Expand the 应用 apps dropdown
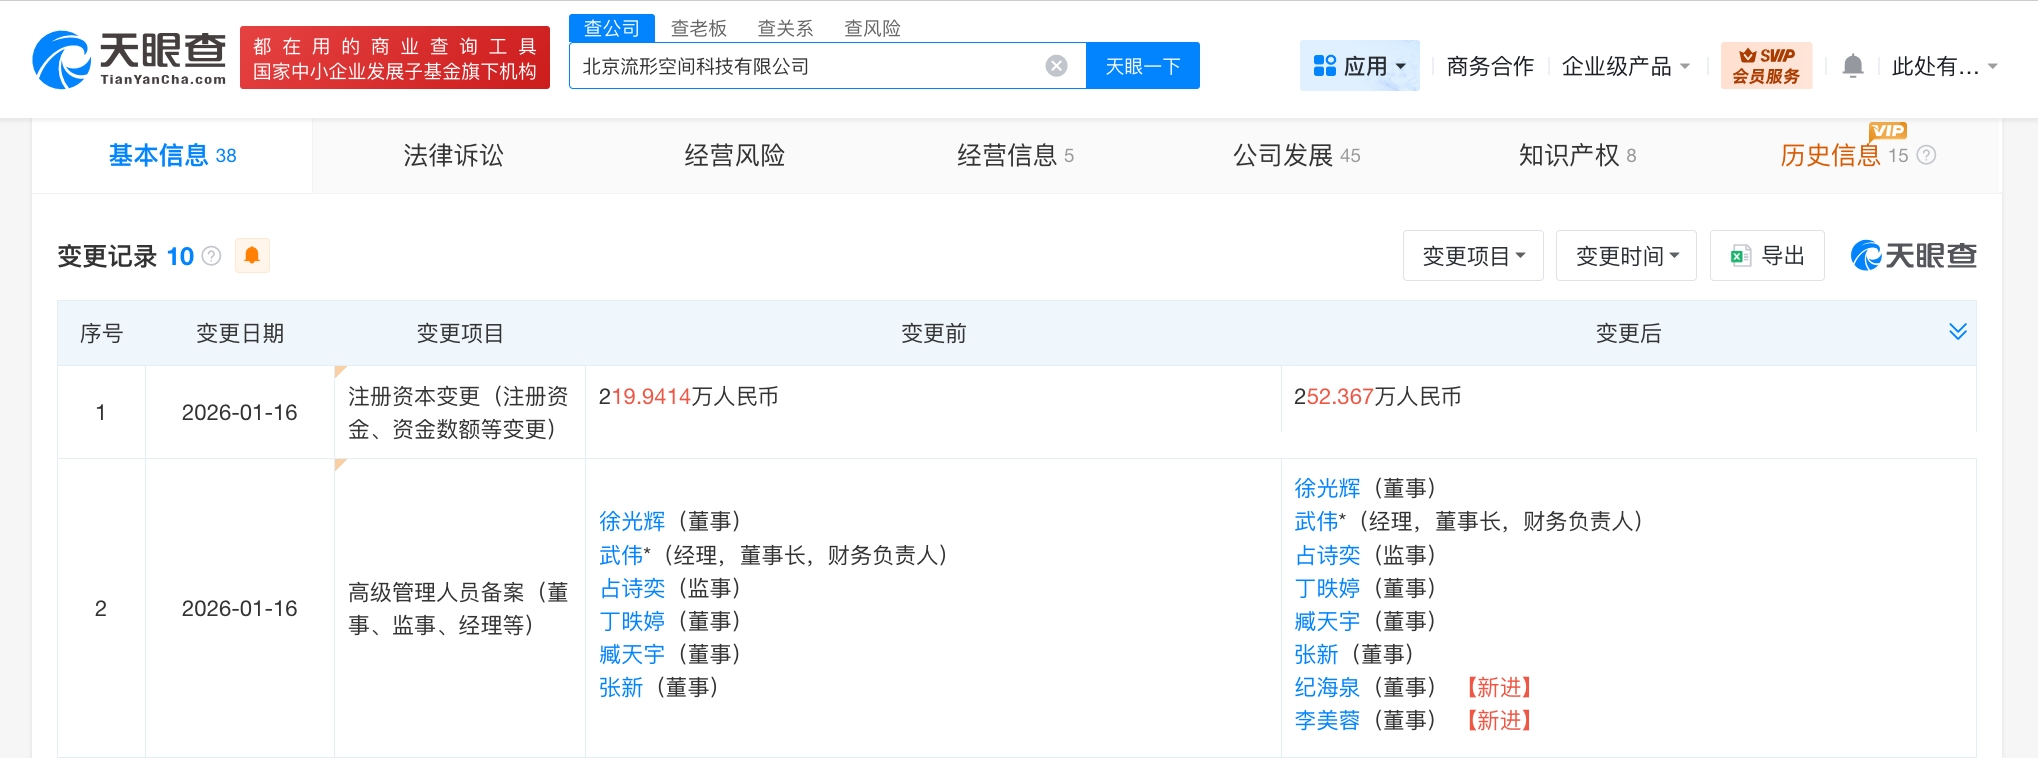The width and height of the screenshot is (2038, 758). (x=1359, y=66)
